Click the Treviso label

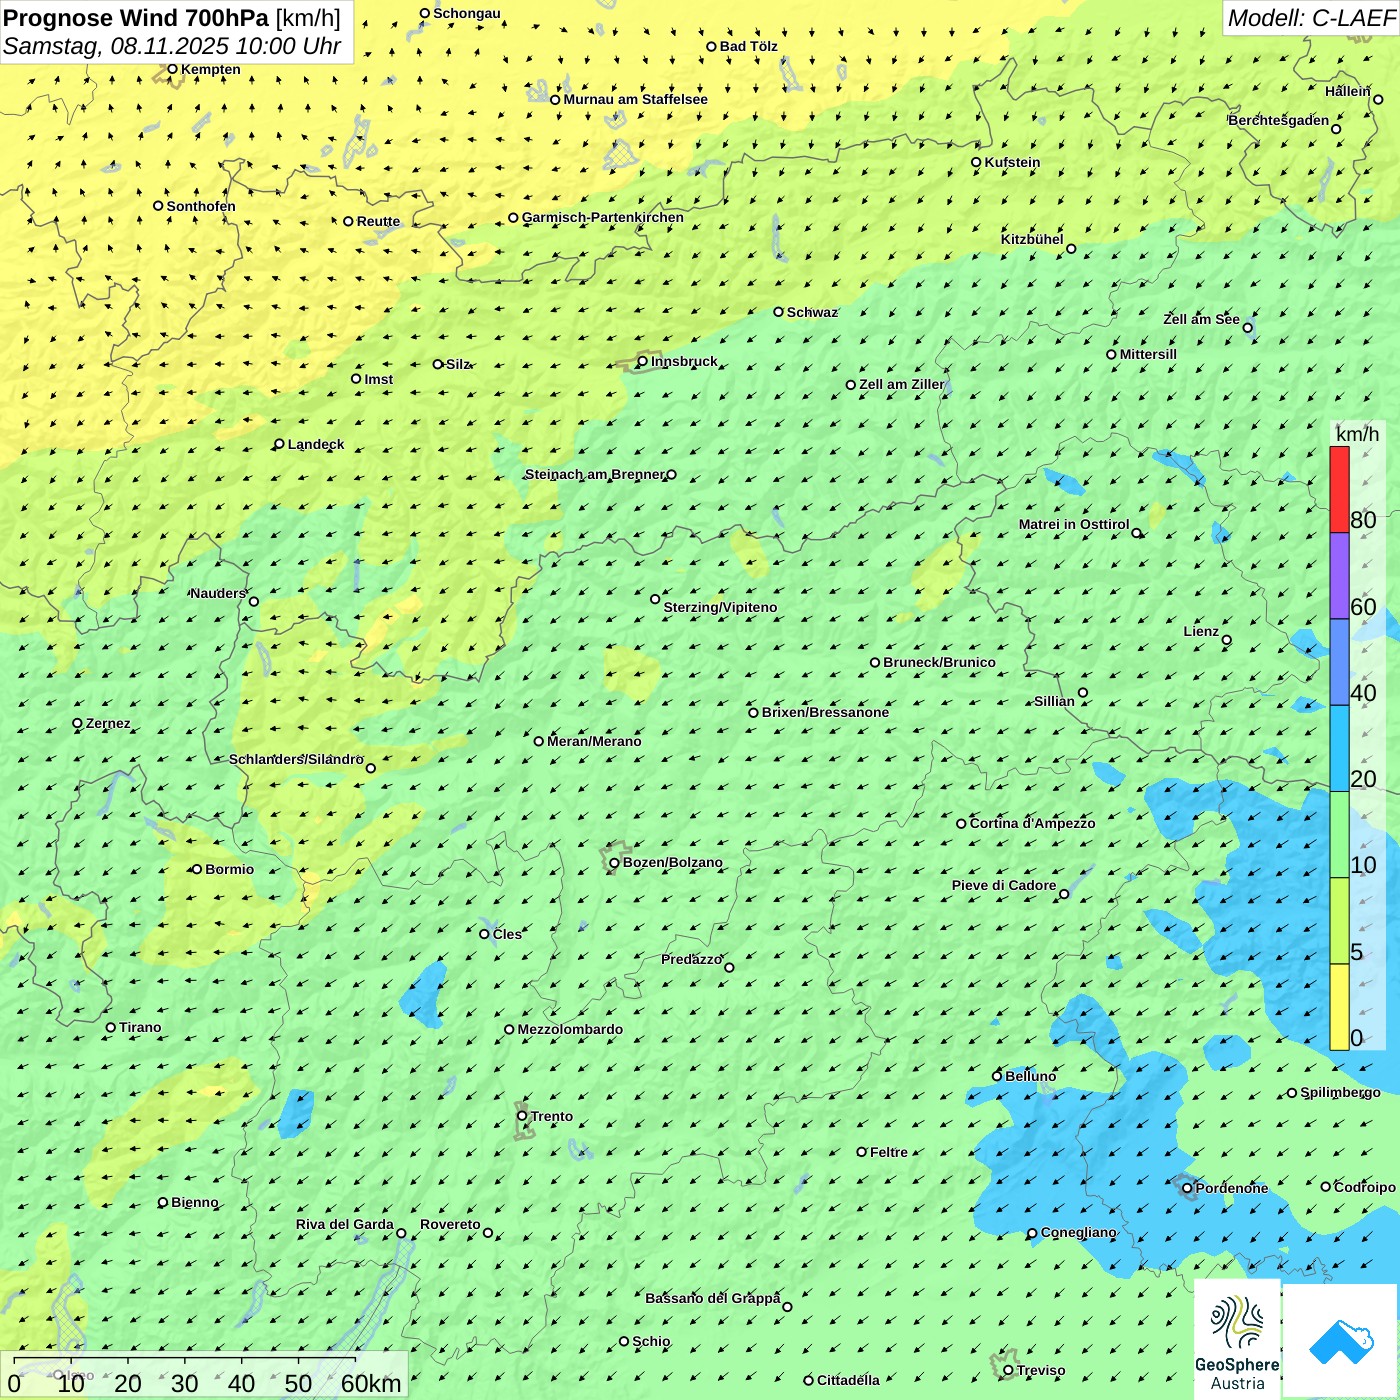pos(1040,1370)
